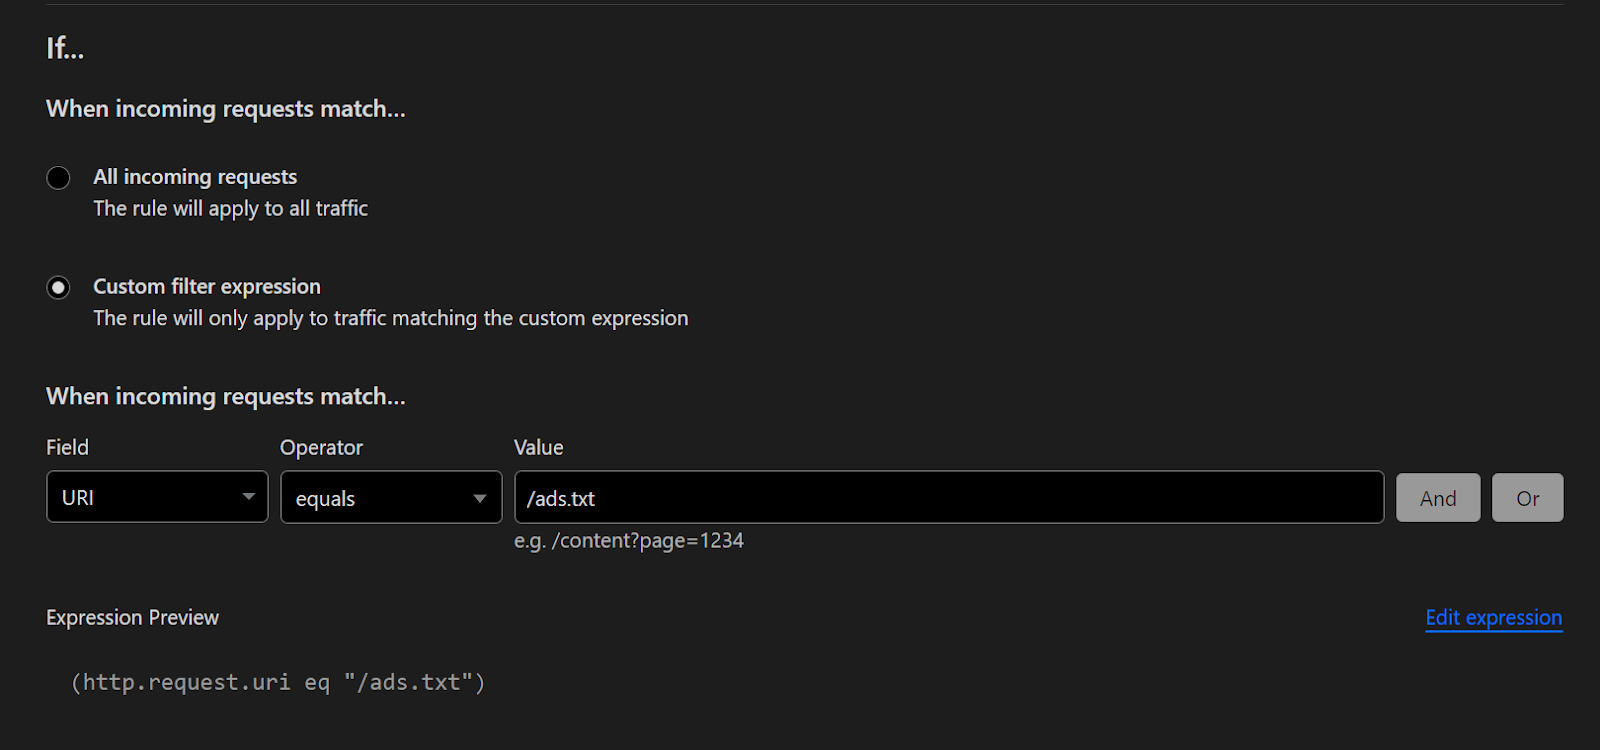Viewport: 1600px width, 750px height.
Task: Select the All incoming requests radio button
Action: point(58,178)
